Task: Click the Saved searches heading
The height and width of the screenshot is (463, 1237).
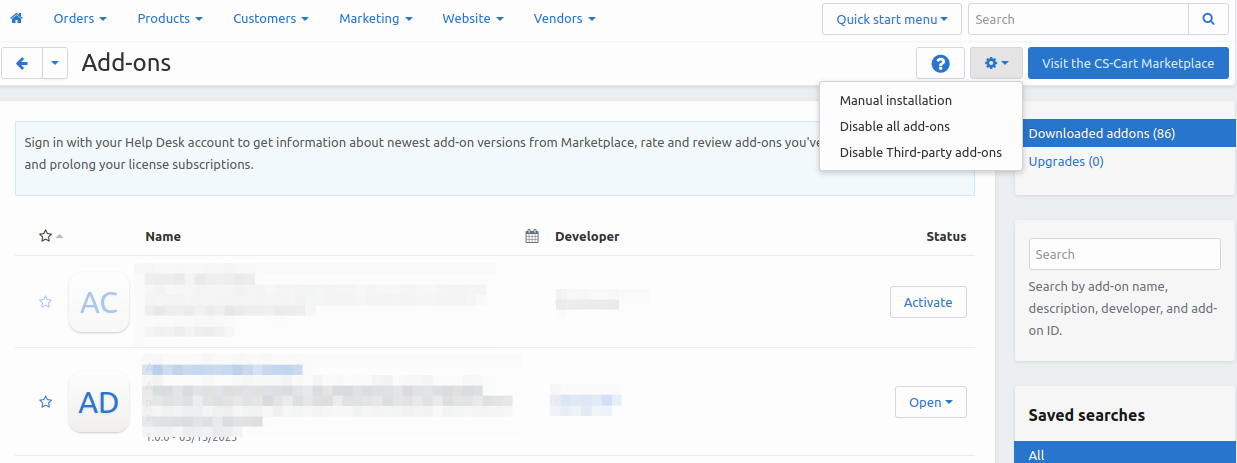Action: [x=1087, y=414]
